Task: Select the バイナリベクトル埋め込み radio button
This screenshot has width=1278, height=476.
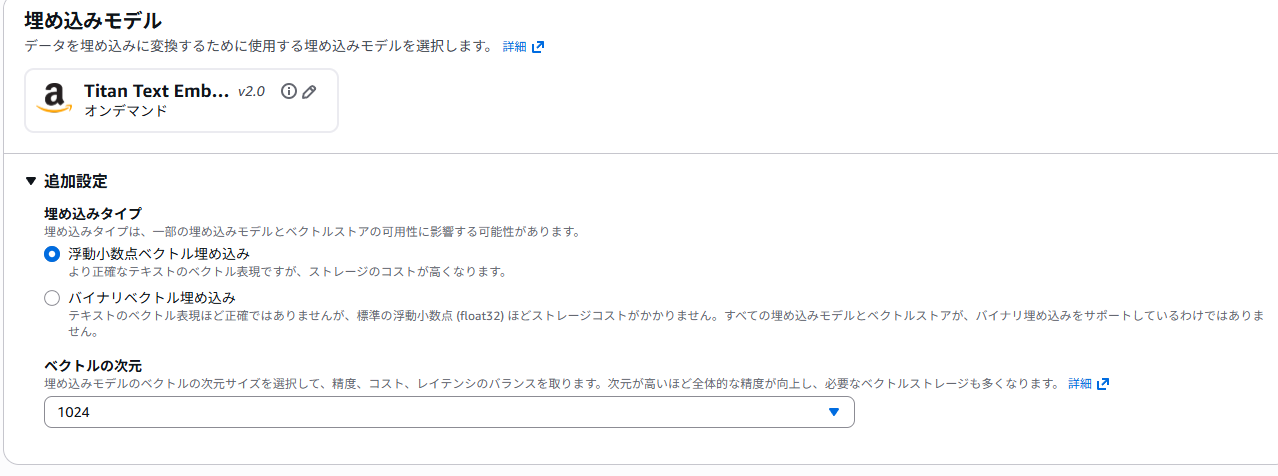Action: (x=52, y=298)
